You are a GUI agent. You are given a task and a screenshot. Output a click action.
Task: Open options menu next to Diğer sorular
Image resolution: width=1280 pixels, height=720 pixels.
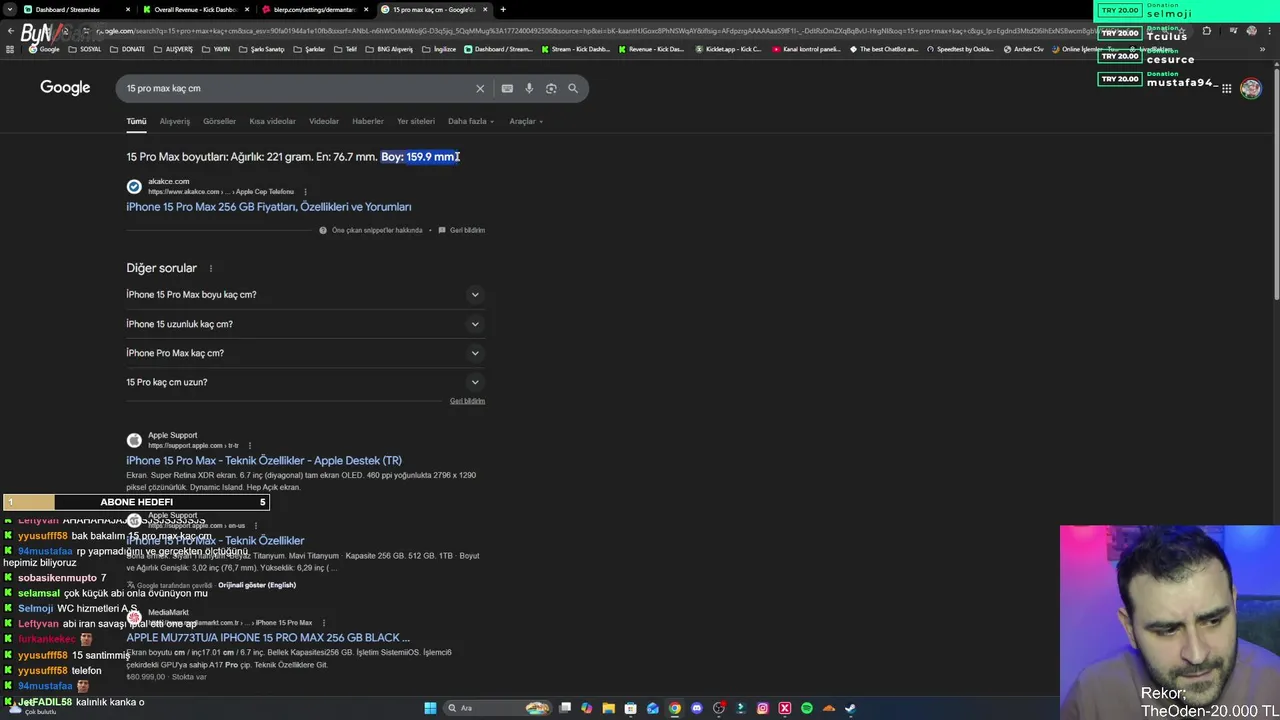[210, 268]
